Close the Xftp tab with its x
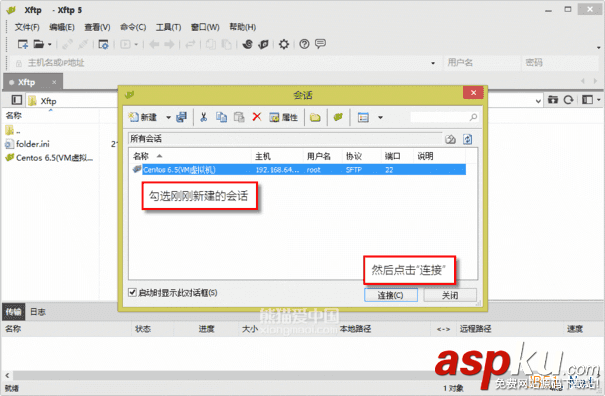This screenshot has width=605, height=396. click(x=54, y=82)
